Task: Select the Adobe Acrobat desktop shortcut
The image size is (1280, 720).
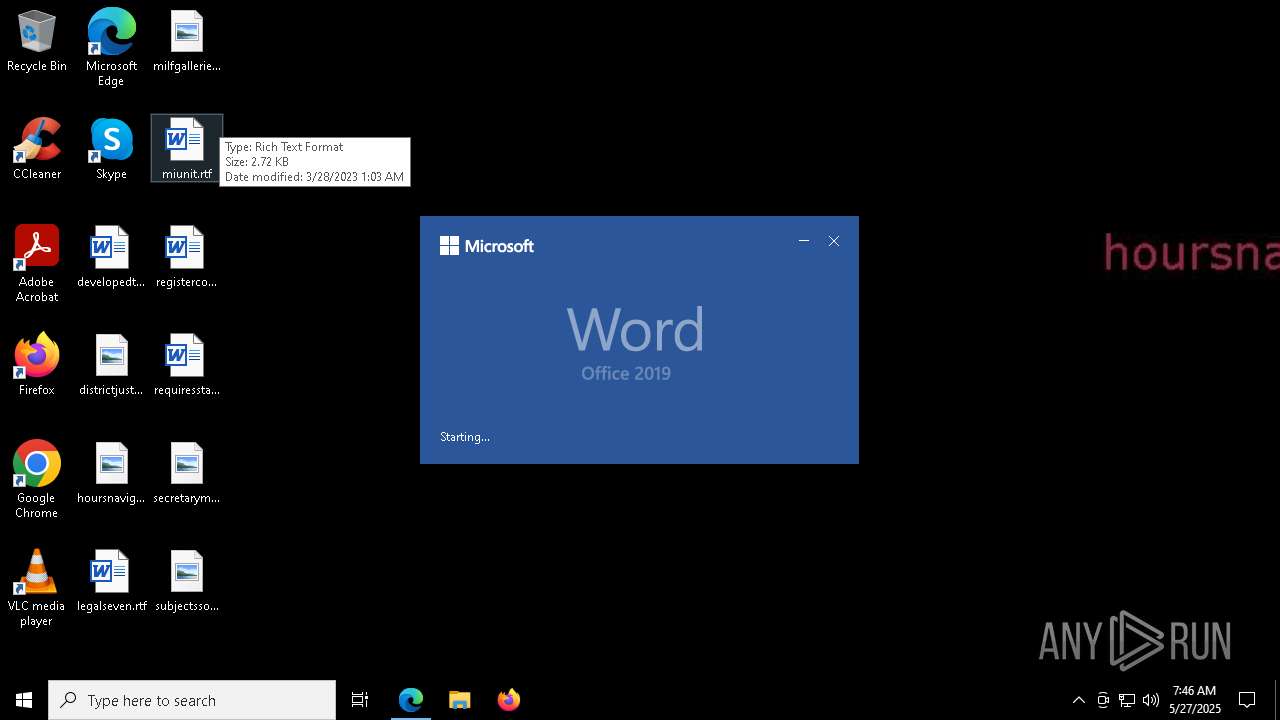Action: click(x=37, y=264)
